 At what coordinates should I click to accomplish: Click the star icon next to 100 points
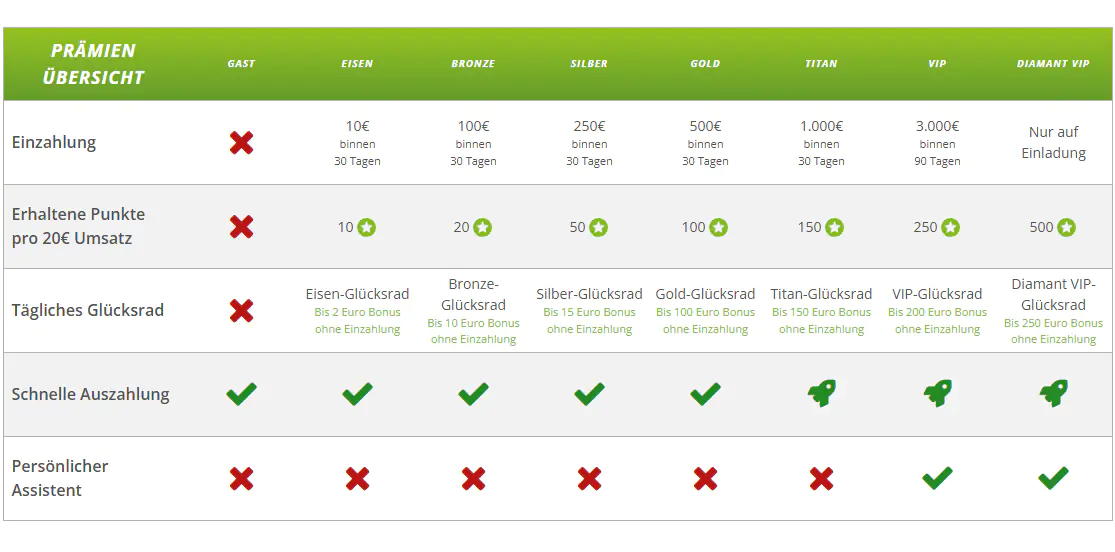point(718,228)
